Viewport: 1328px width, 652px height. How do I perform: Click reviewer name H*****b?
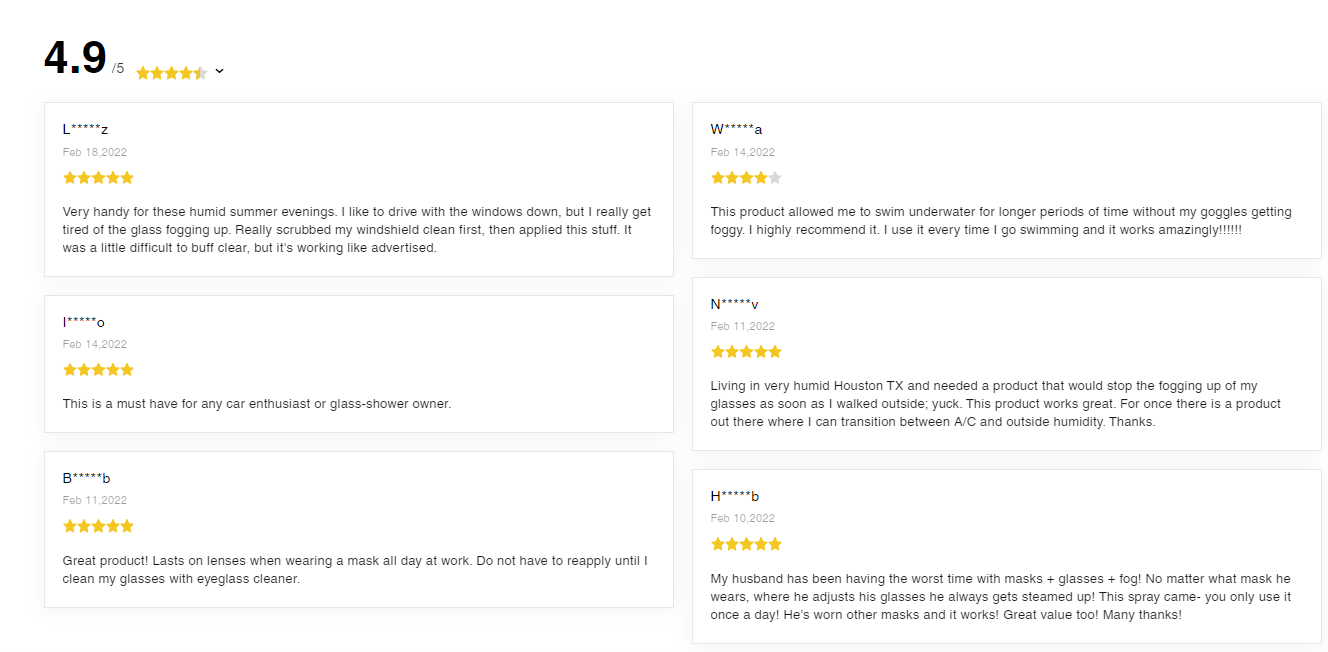(735, 496)
